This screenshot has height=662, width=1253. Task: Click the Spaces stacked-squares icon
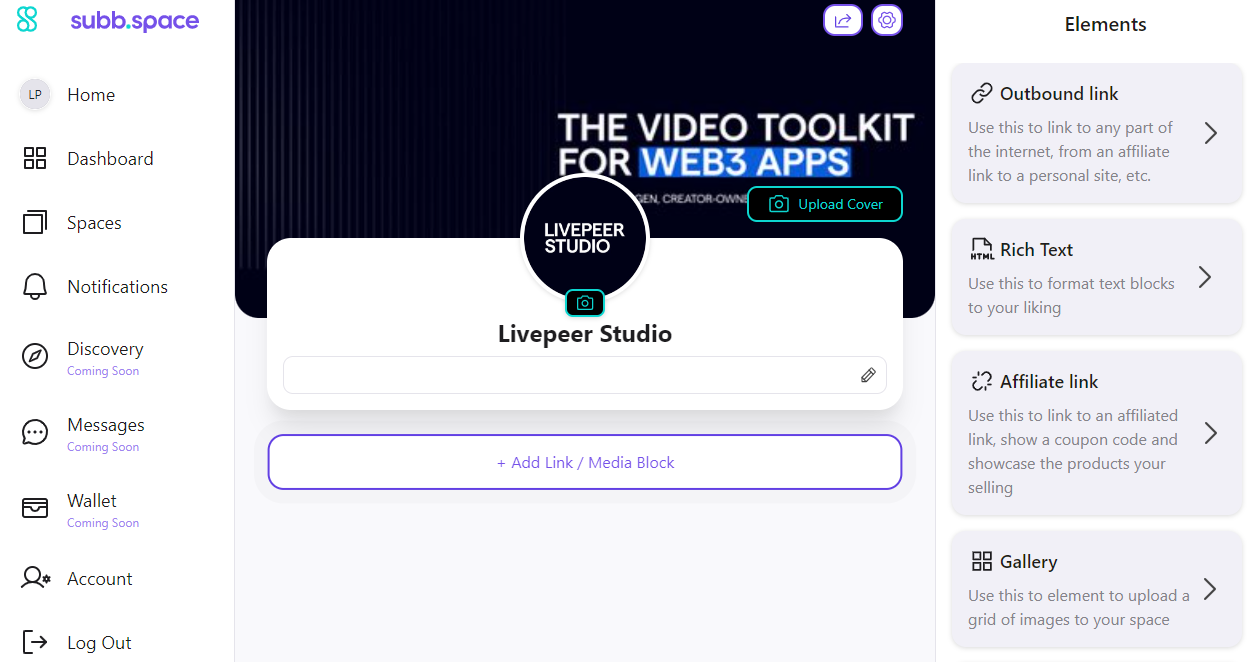(x=35, y=222)
